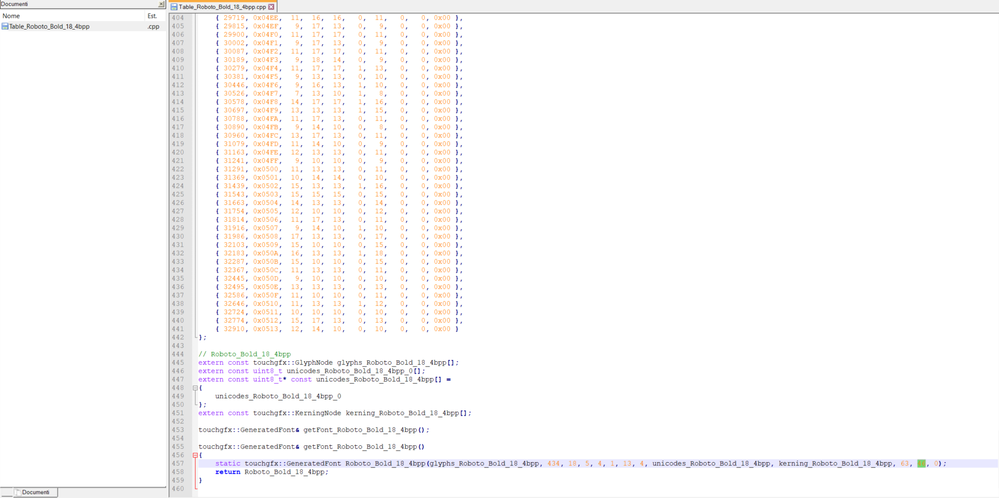Viewport: 999px width, 498px height.
Task: Click the closing }; on line 442
Action: (x=202, y=338)
